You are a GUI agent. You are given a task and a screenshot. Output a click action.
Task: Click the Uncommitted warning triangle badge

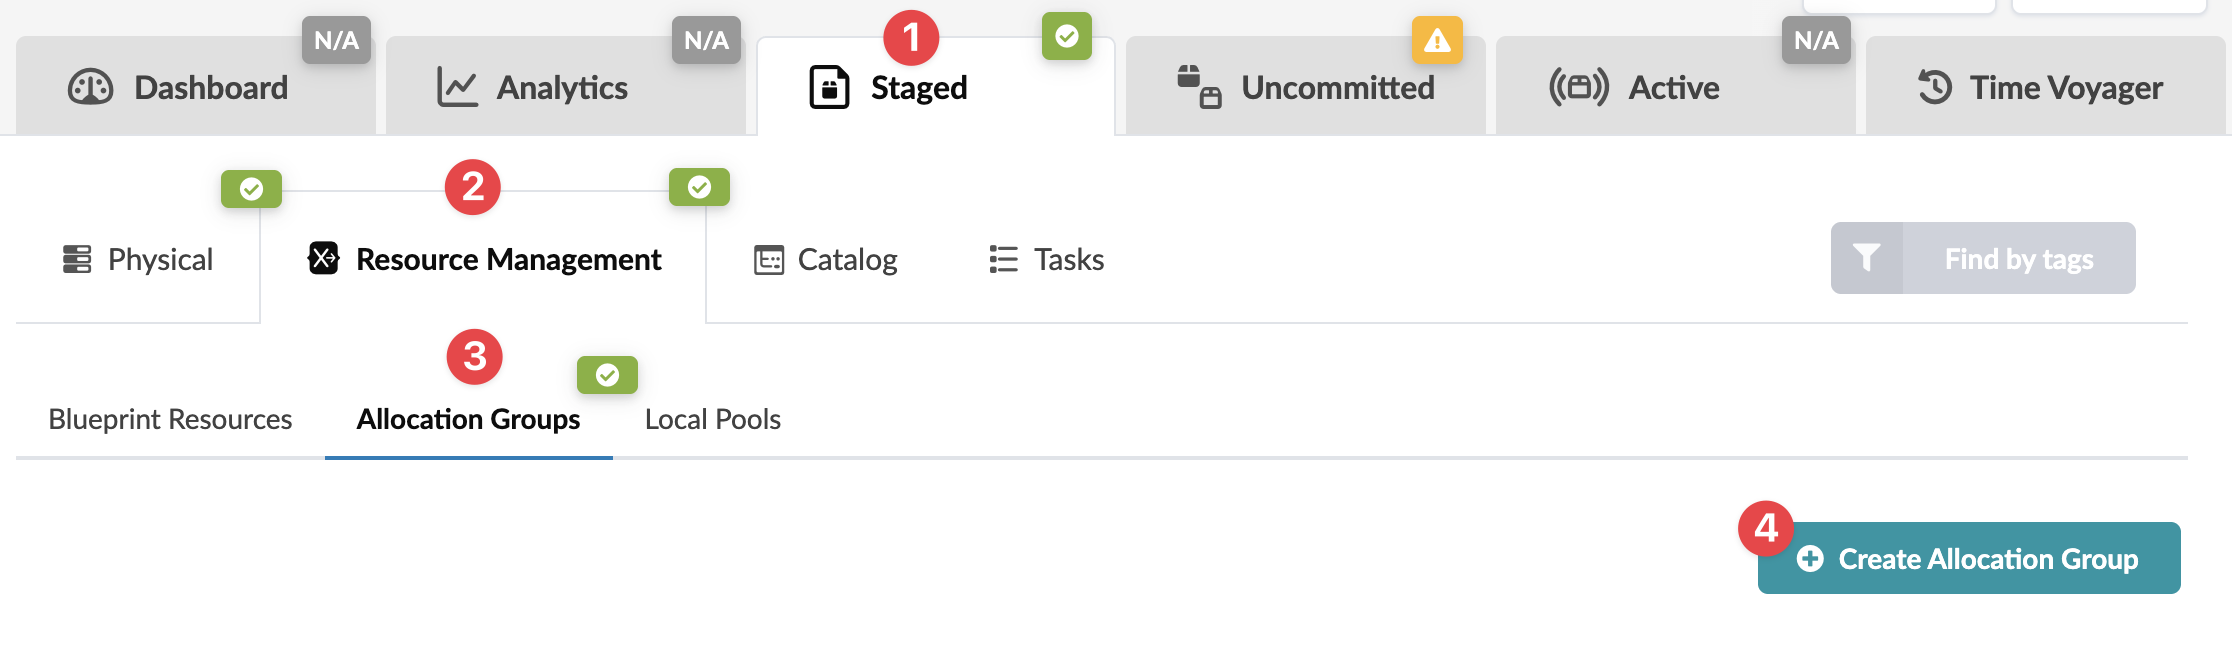pos(1437,41)
